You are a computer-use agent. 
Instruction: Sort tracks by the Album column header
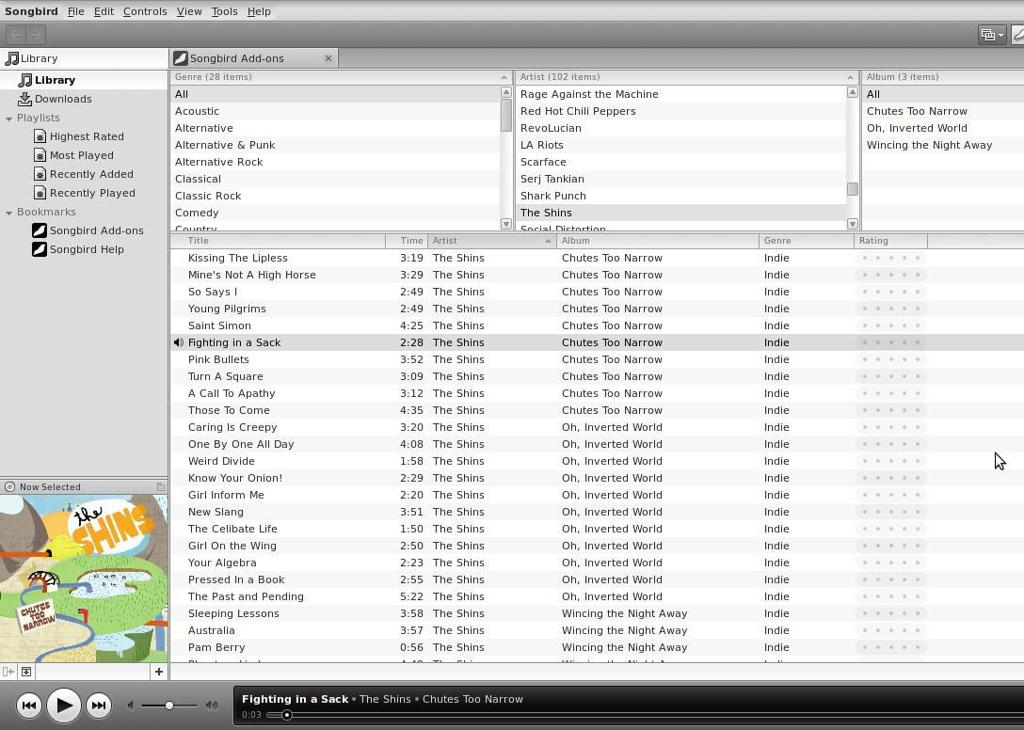pos(658,240)
